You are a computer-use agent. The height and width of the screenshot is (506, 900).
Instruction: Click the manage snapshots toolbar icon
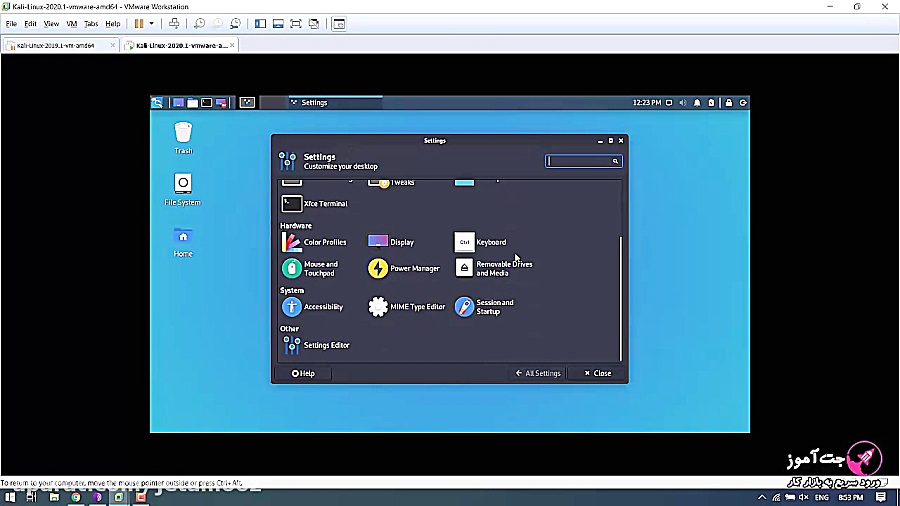tap(235, 24)
